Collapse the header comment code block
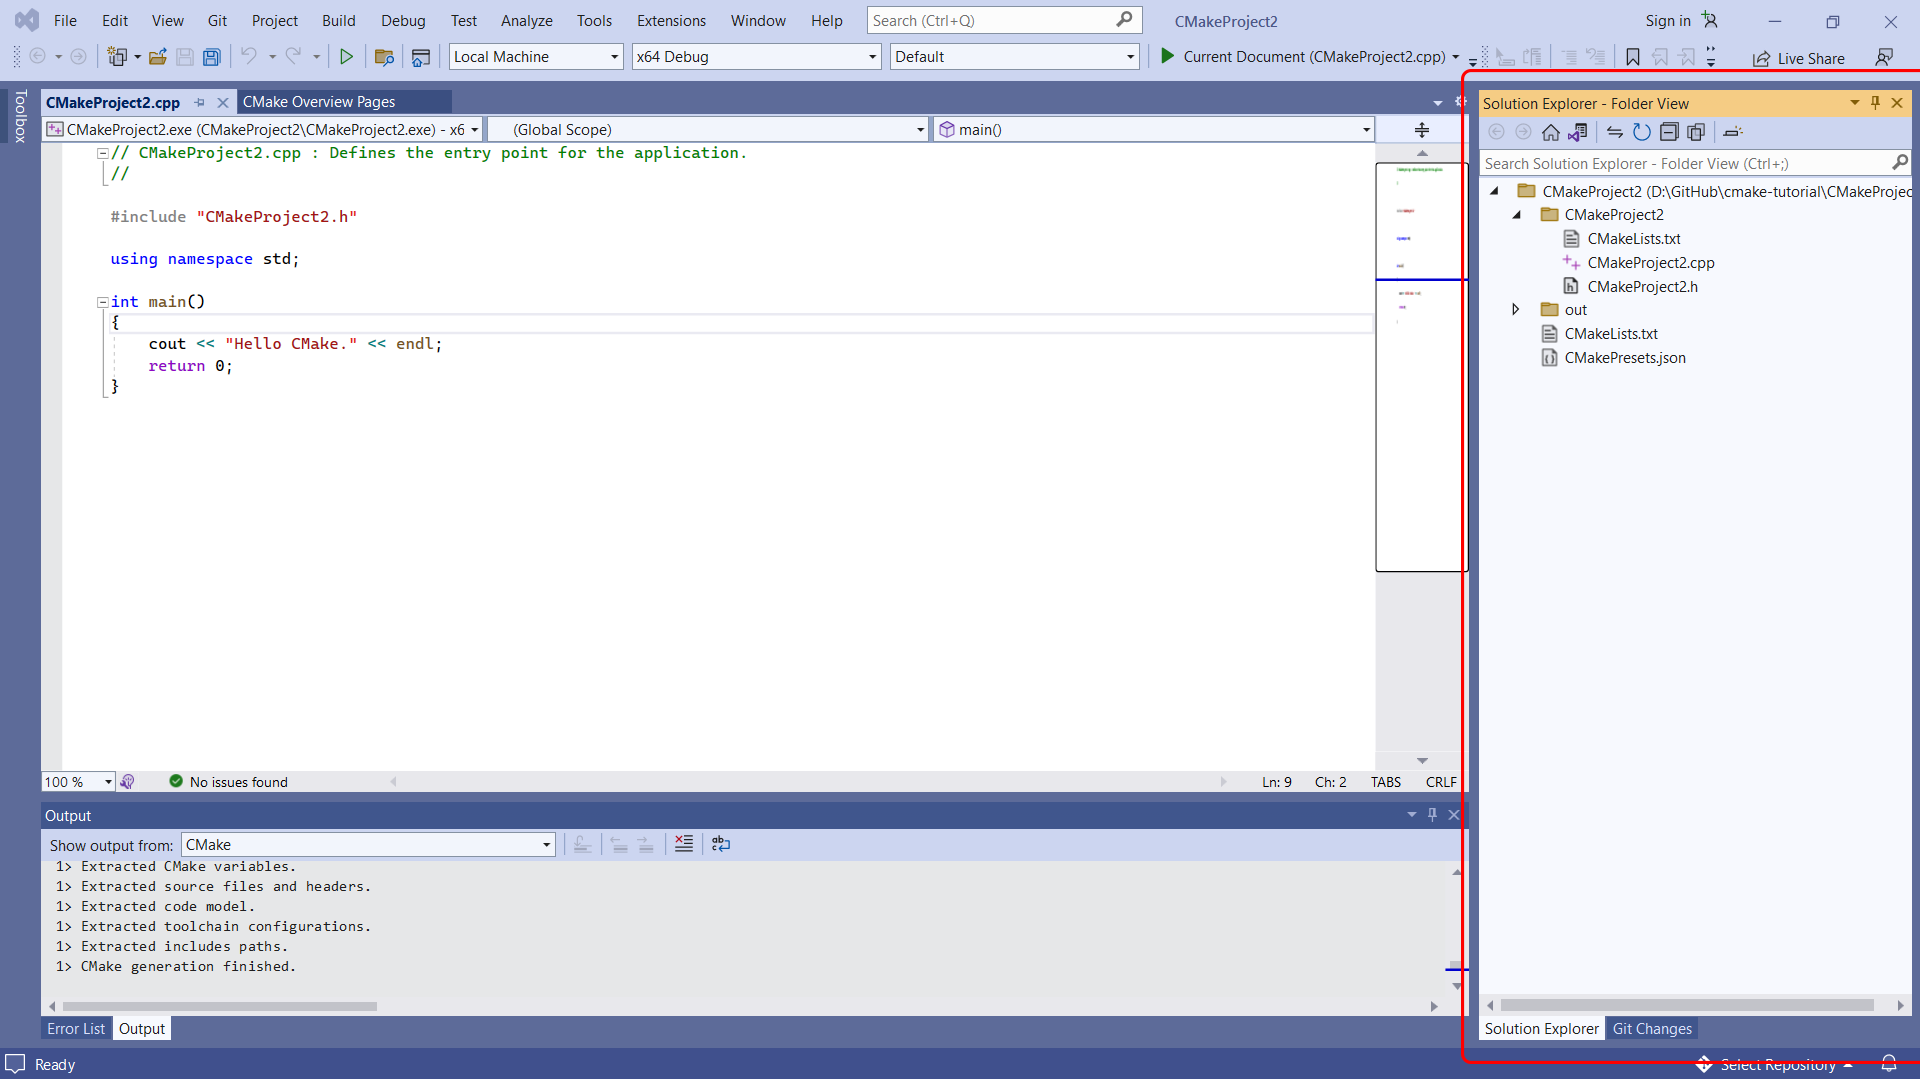 [102, 153]
